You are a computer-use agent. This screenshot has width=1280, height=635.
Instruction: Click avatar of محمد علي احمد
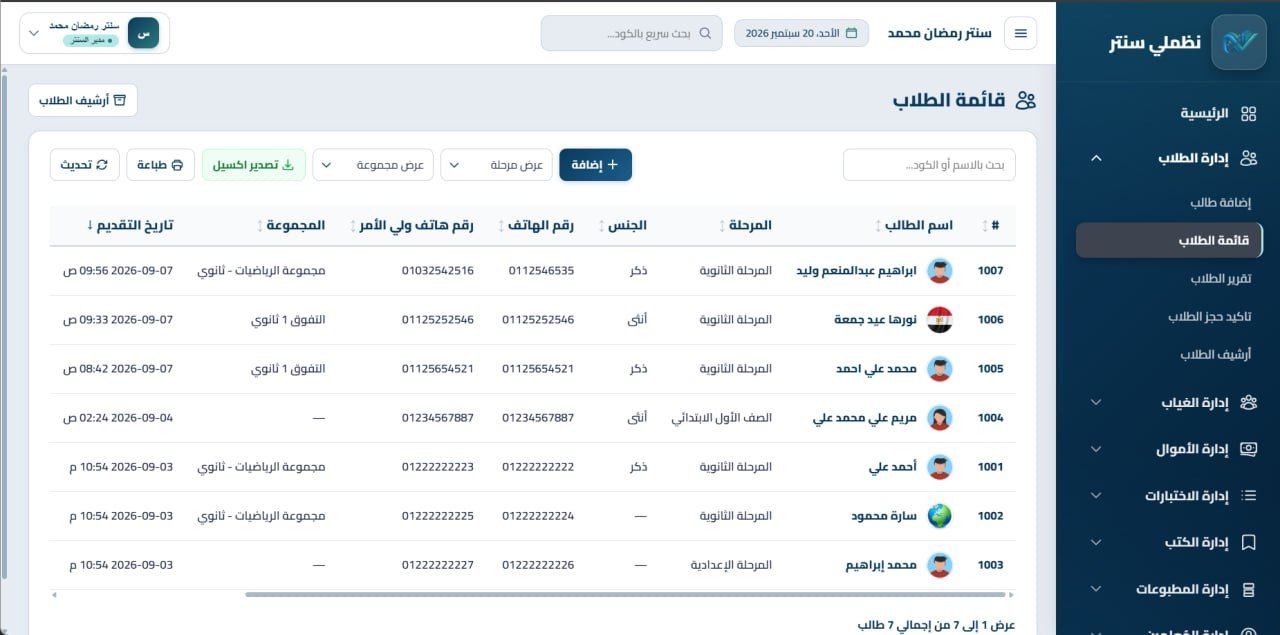[939, 369]
